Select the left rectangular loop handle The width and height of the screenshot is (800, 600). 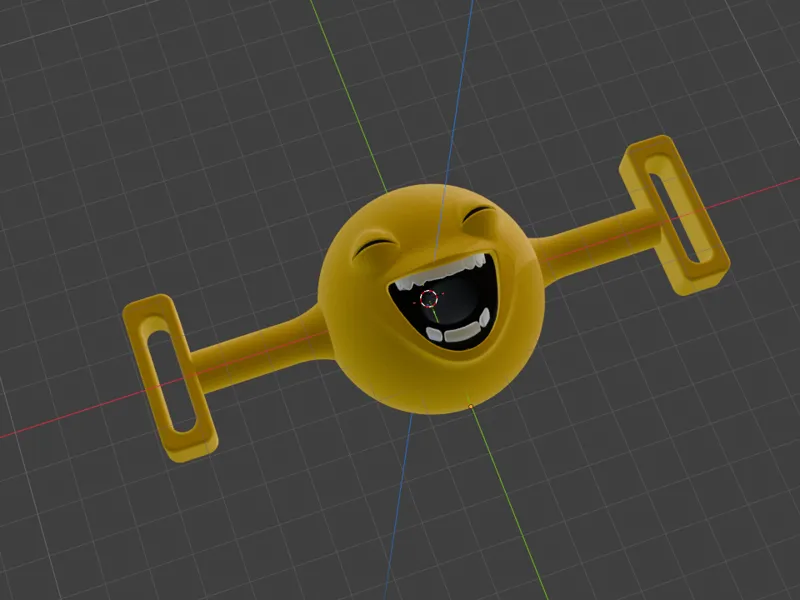[x=170, y=378]
